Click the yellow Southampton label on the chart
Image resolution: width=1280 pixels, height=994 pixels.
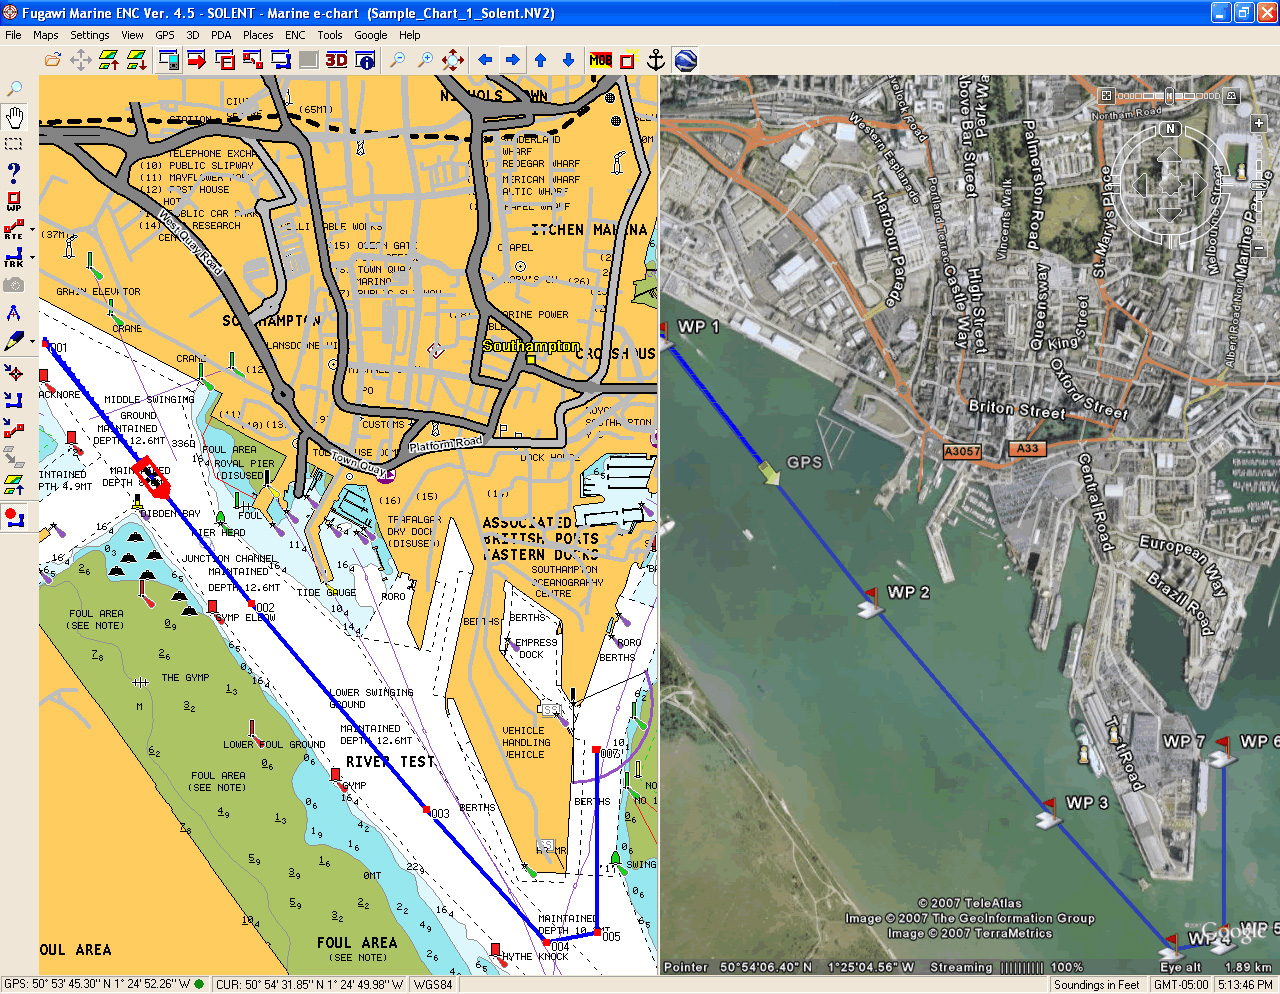click(x=531, y=346)
